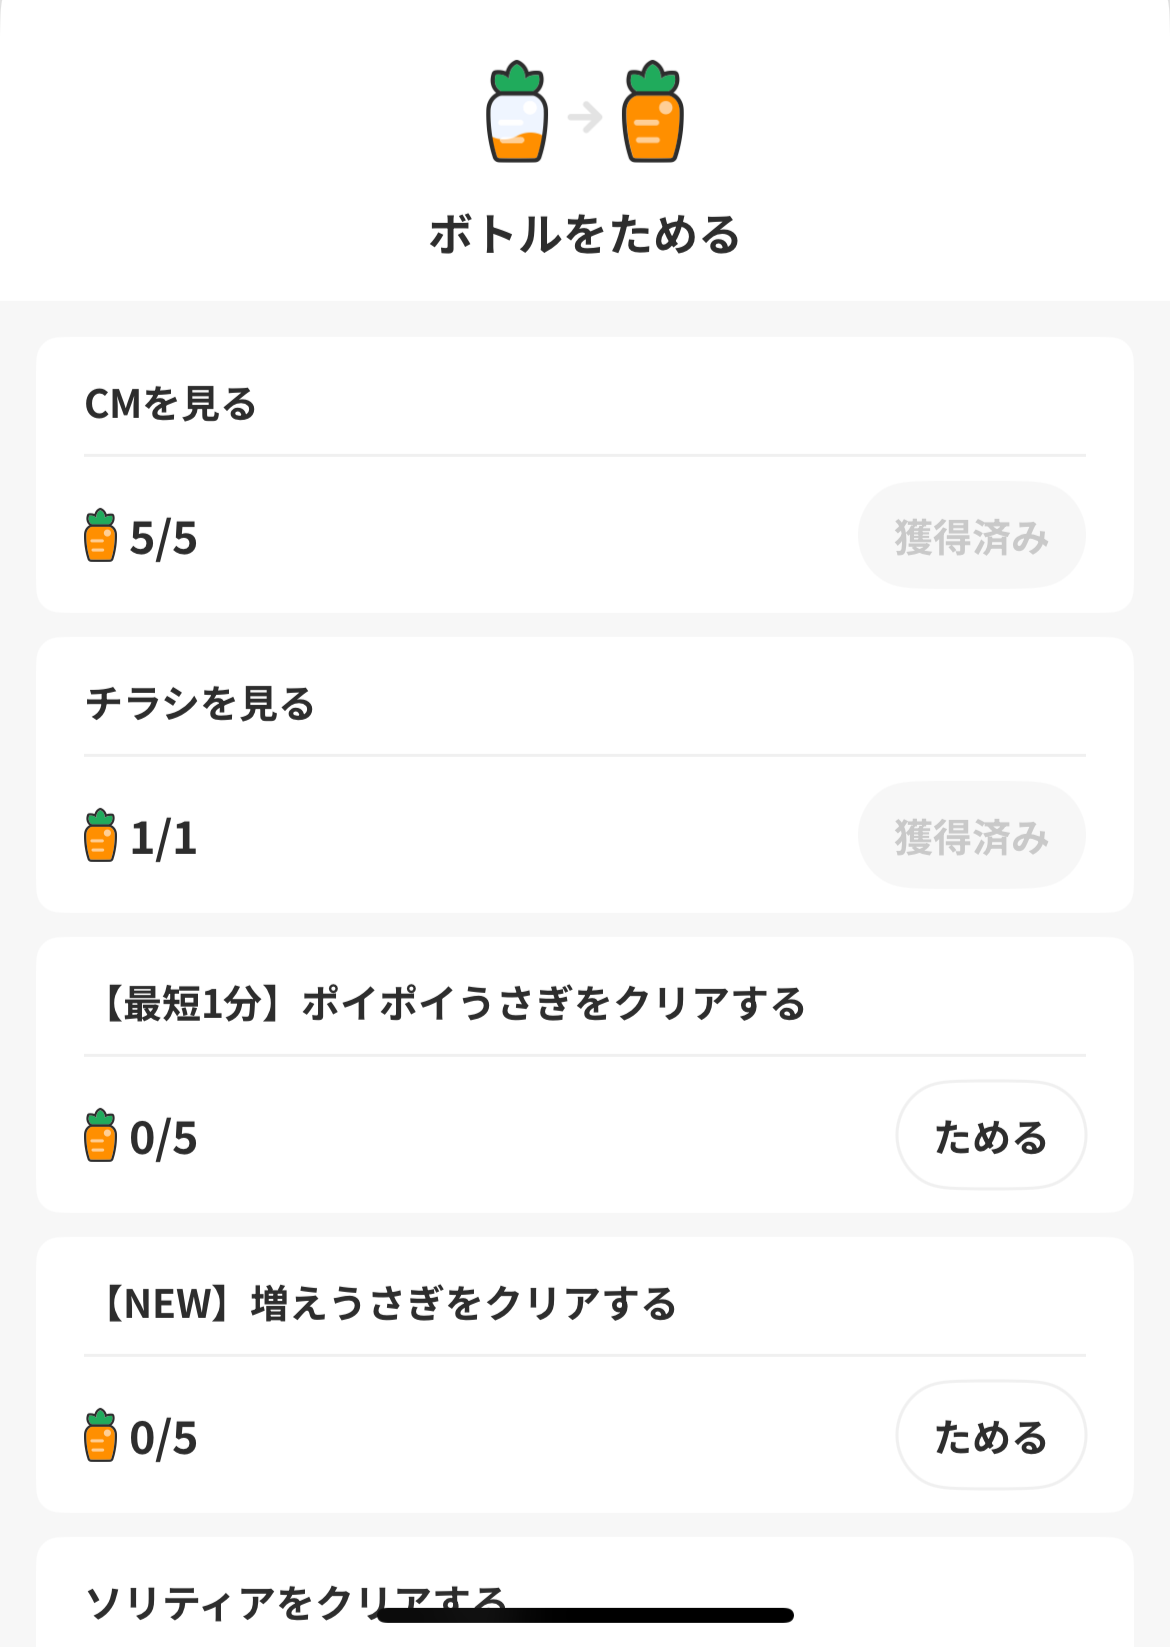
Task: Click the gray arrow between the bottles
Action: pyautogui.click(x=585, y=117)
